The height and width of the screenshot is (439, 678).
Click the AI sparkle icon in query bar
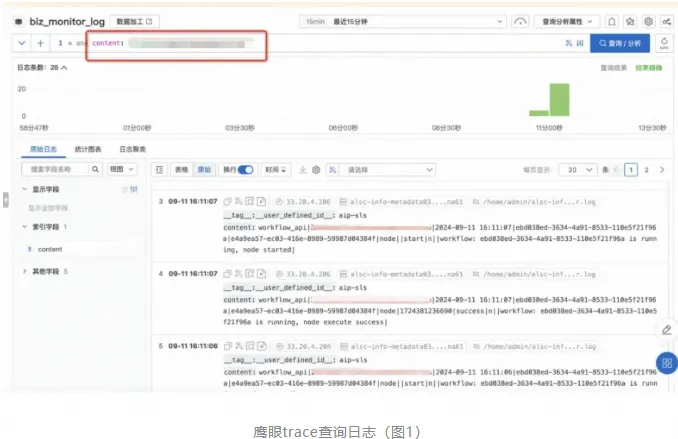tap(569, 43)
